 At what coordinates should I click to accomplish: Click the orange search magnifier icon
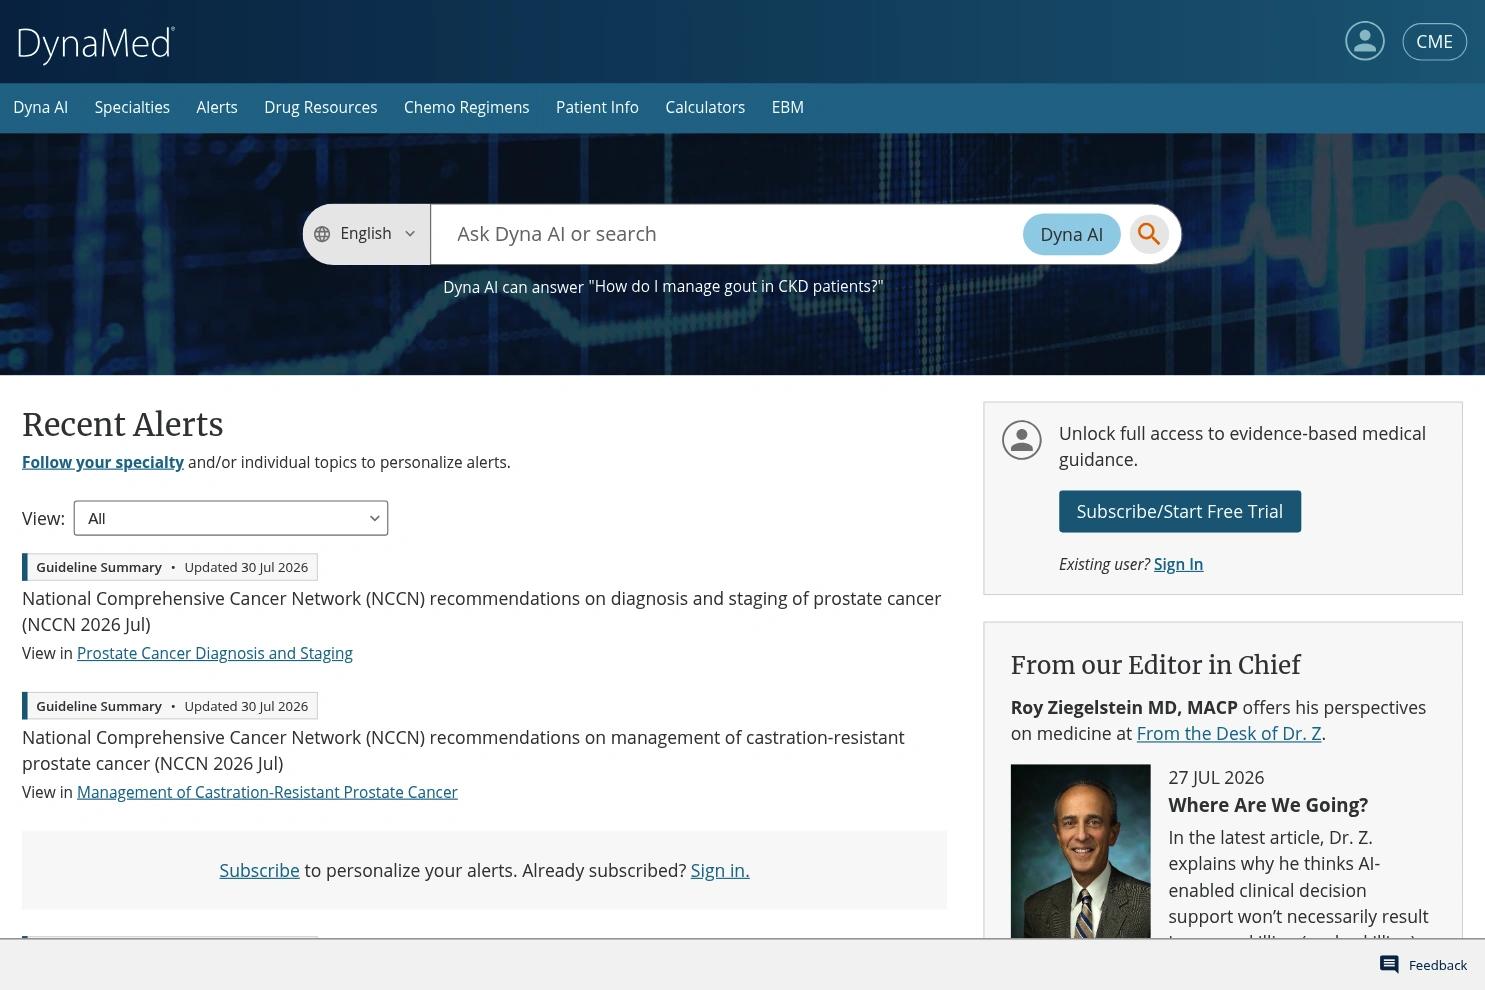(1149, 234)
